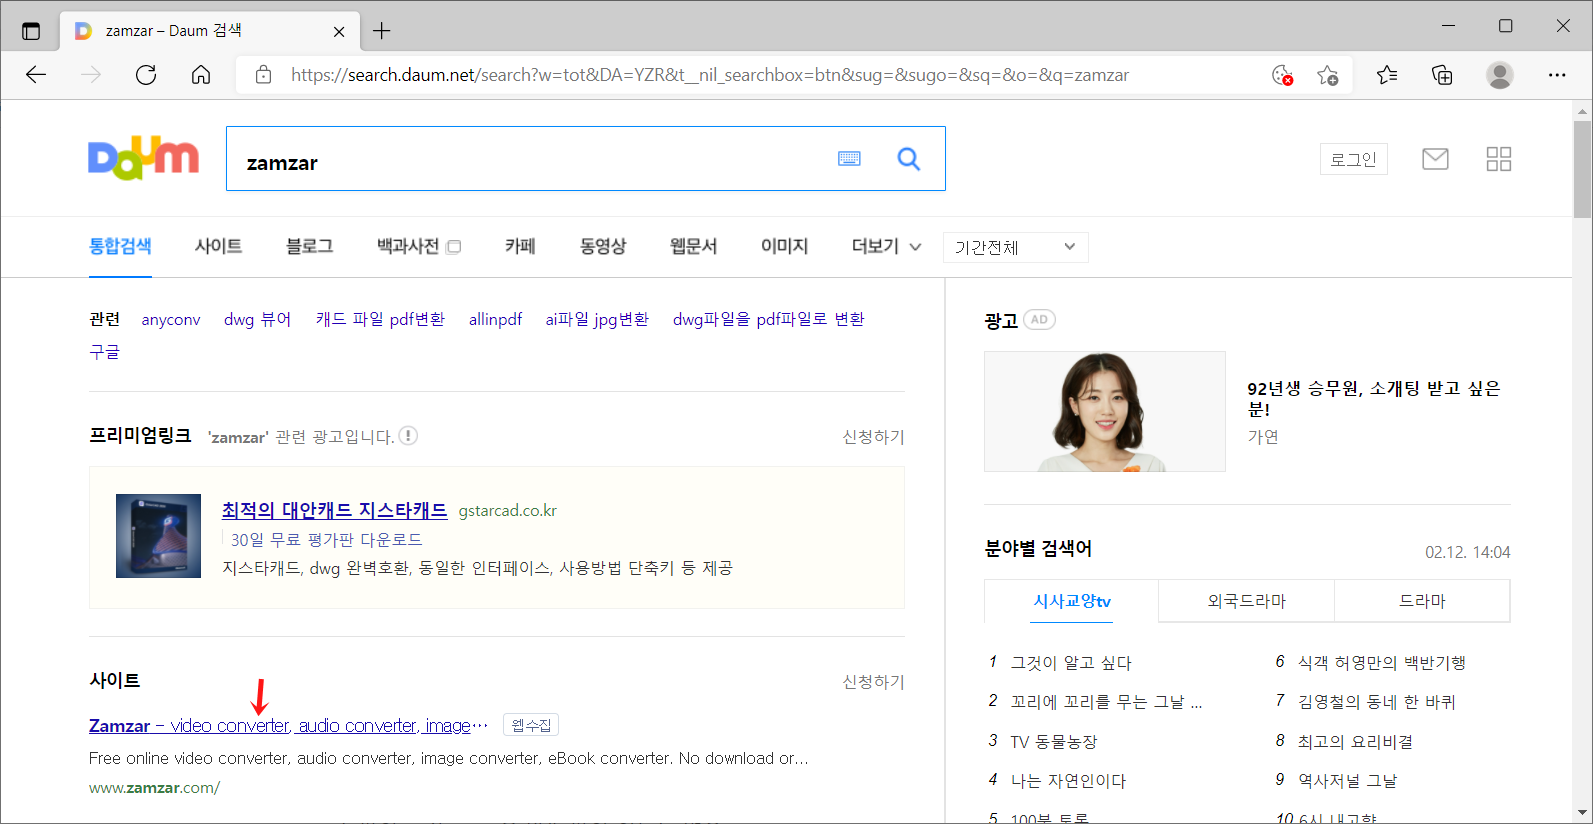Image resolution: width=1593 pixels, height=824 pixels.
Task: Click the GstarCAD product box thumbnail
Action: [158, 536]
